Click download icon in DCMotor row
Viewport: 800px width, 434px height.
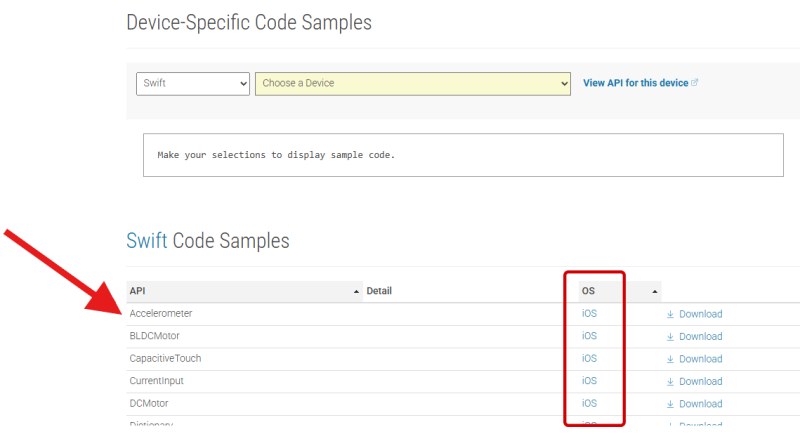click(x=670, y=404)
